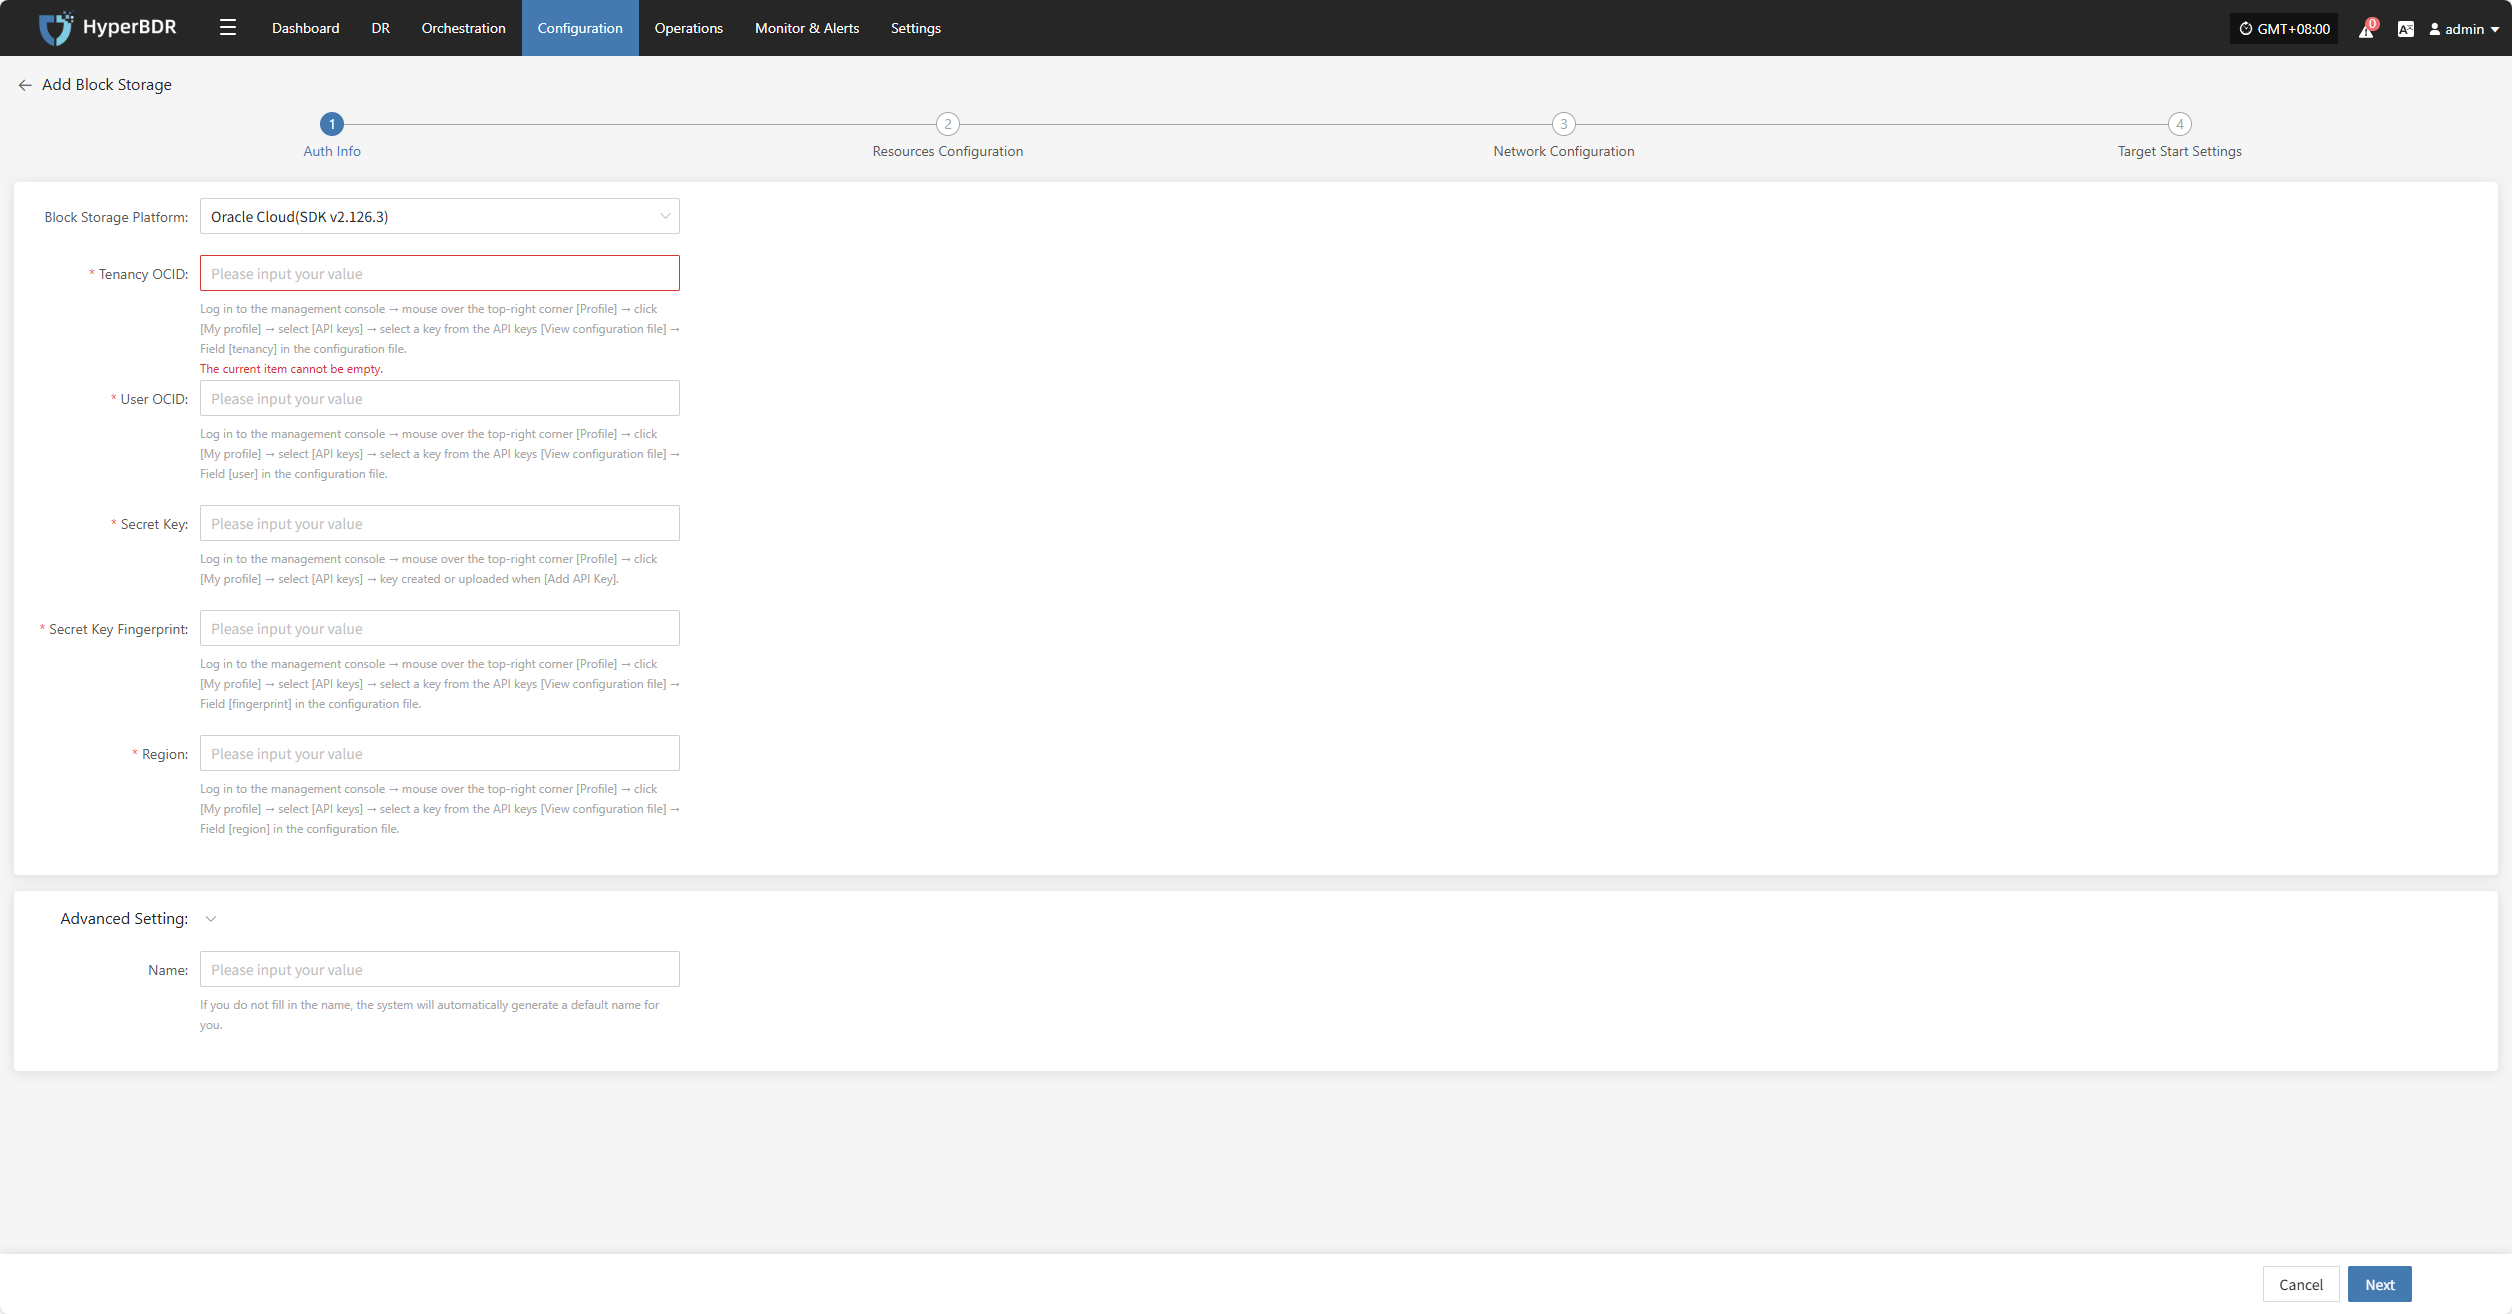Go back using the arrow icon
Screen dimensions: 2512x1314
click(25, 85)
